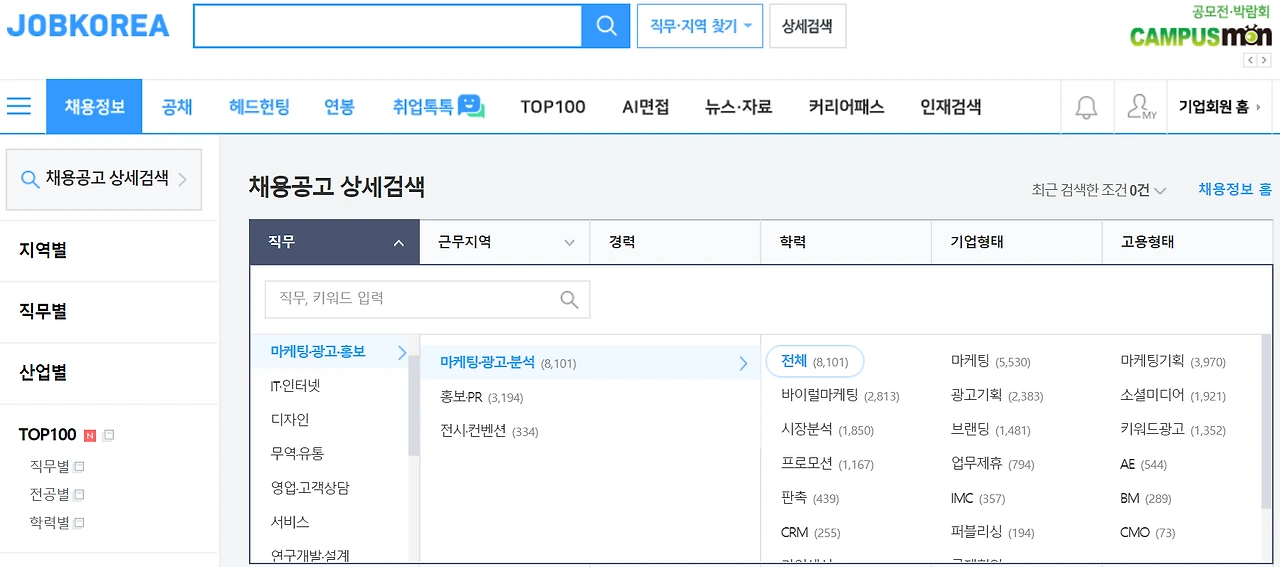
Task: Click the banner next arrow
Action: (1264, 61)
